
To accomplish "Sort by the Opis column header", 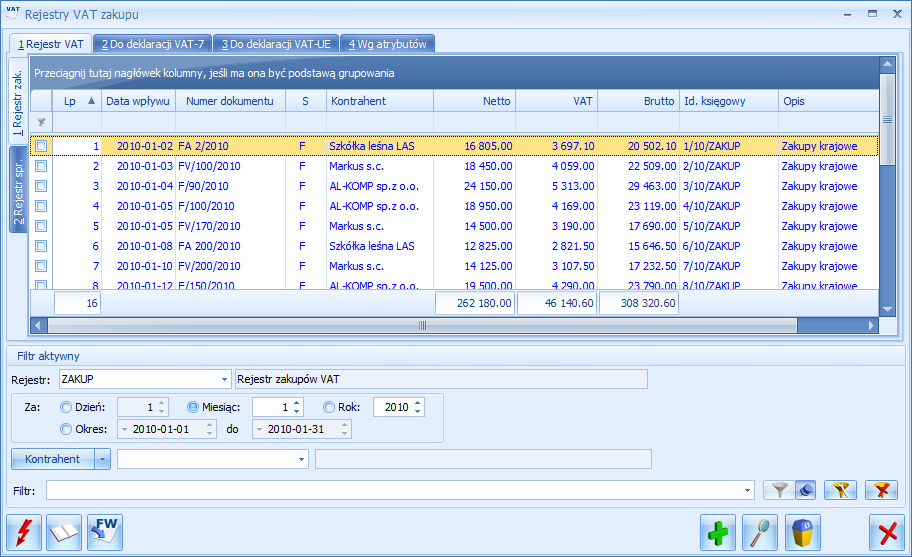I will 829,101.
